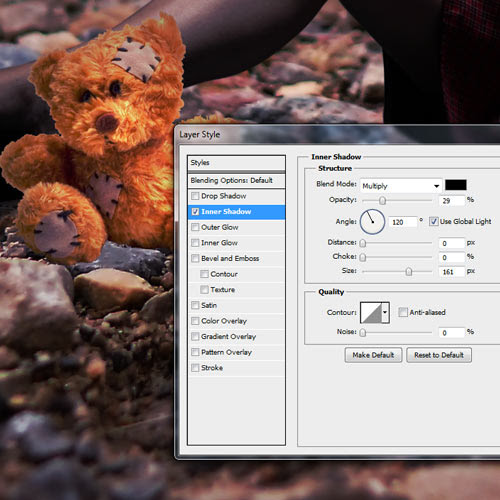Enable the Outer Glow checkbox

click(x=195, y=227)
